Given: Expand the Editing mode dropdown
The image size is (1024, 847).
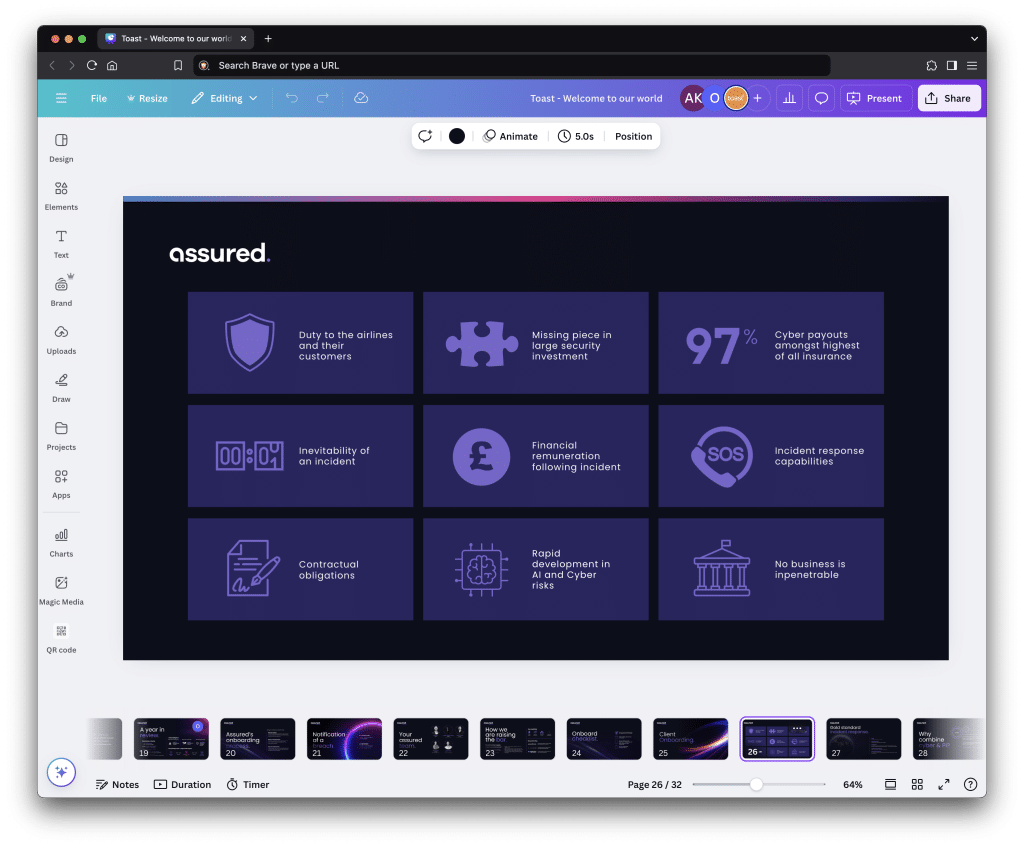Looking at the screenshot, I should 222,98.
